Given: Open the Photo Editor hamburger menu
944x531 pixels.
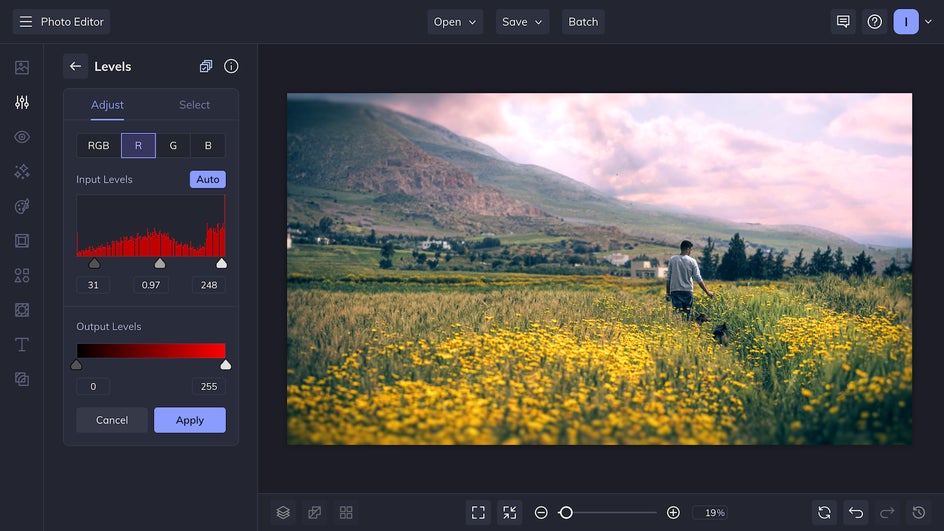Looking at the screenshot, I should (x=25, y=22).
